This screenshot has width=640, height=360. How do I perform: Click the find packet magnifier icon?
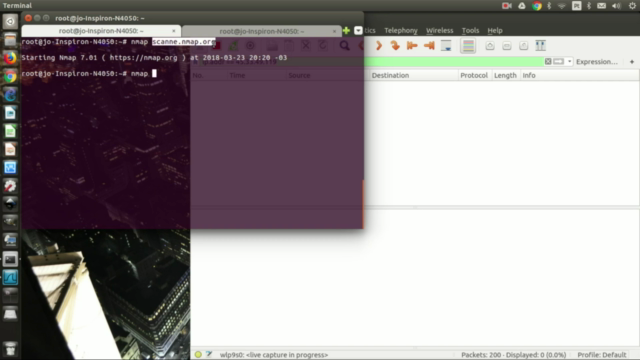344,46
